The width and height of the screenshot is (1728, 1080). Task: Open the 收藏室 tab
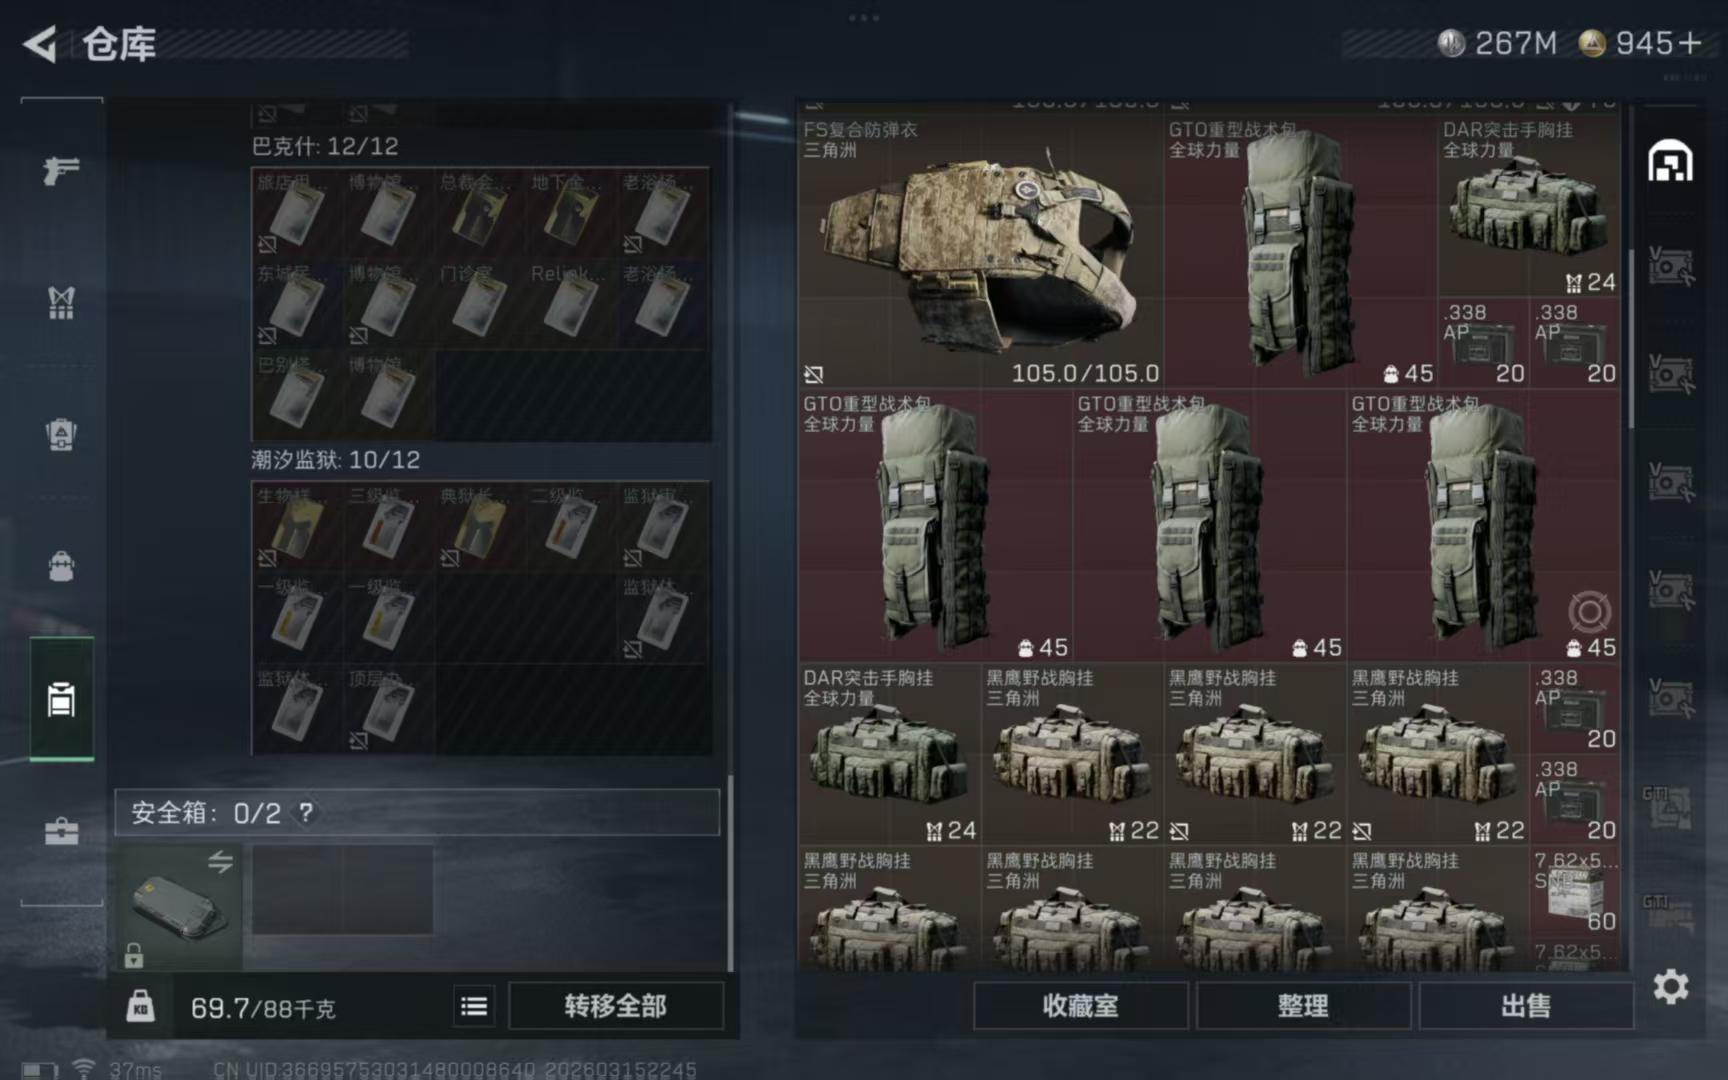point(1080,1006)
